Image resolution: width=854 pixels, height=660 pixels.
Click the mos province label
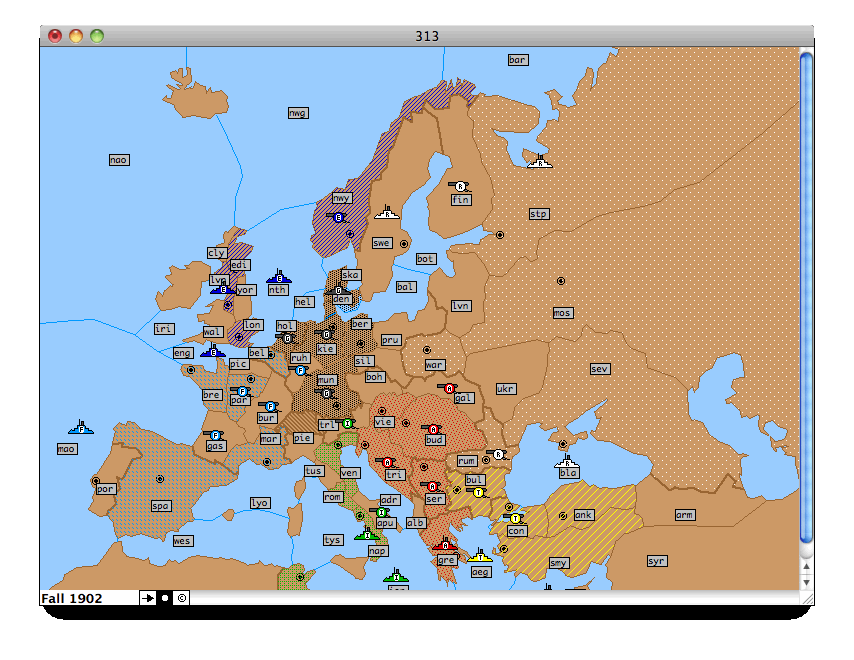563,313
